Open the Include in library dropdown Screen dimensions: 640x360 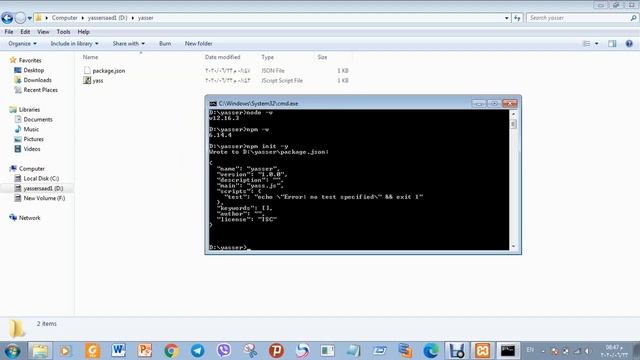click(74, 43)
